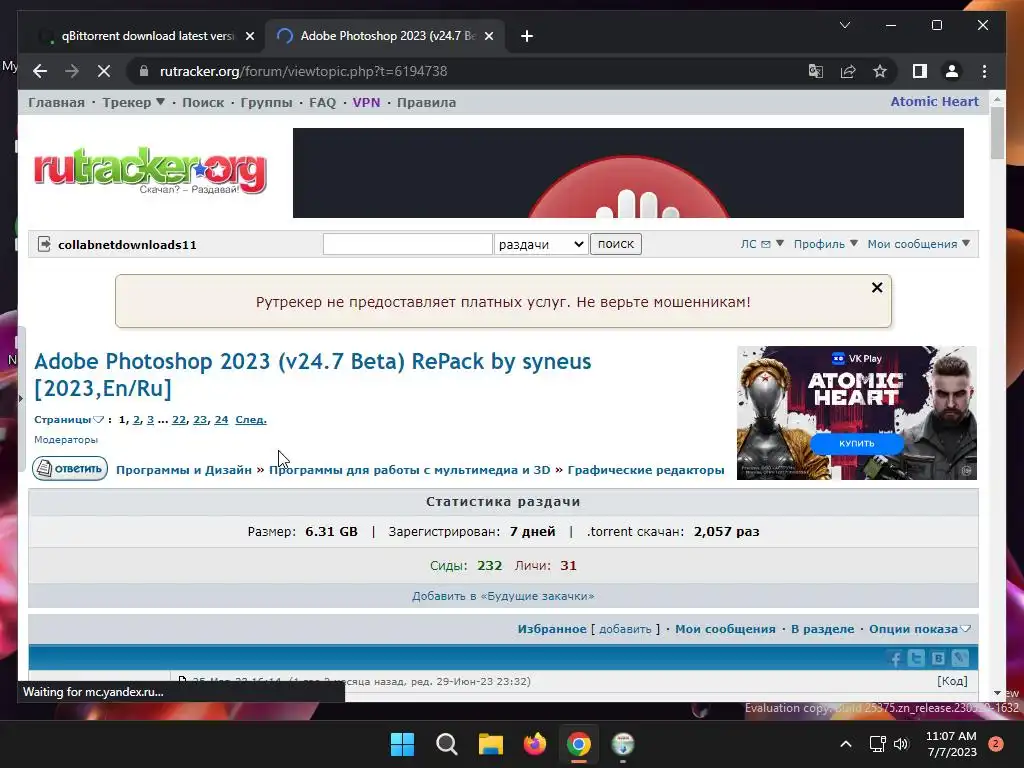
Task: Open the Chrome side panel icon
Action: tap(920, 71)
